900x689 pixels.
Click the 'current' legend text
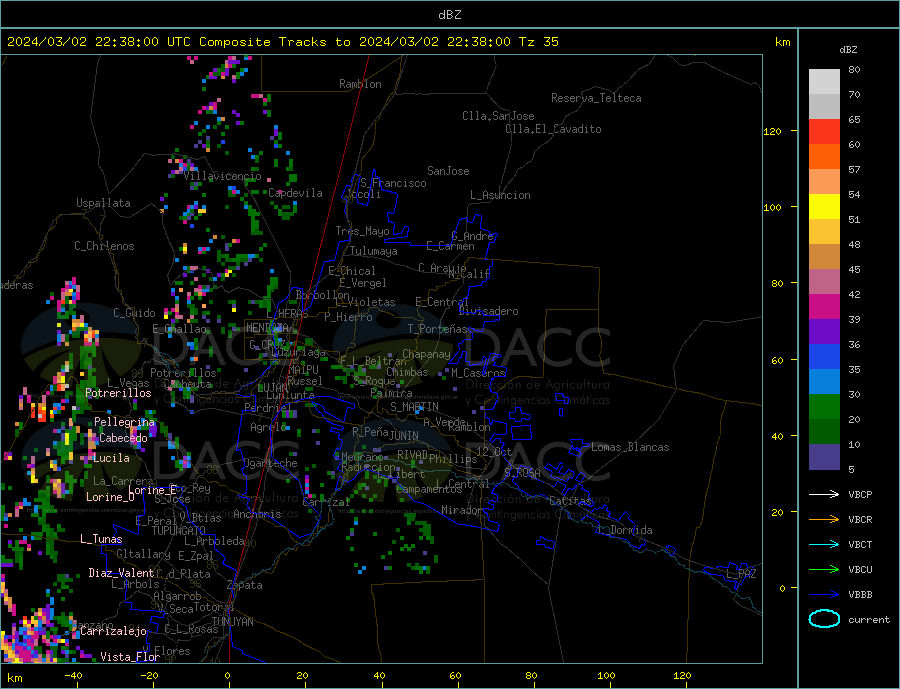[869, 620]
